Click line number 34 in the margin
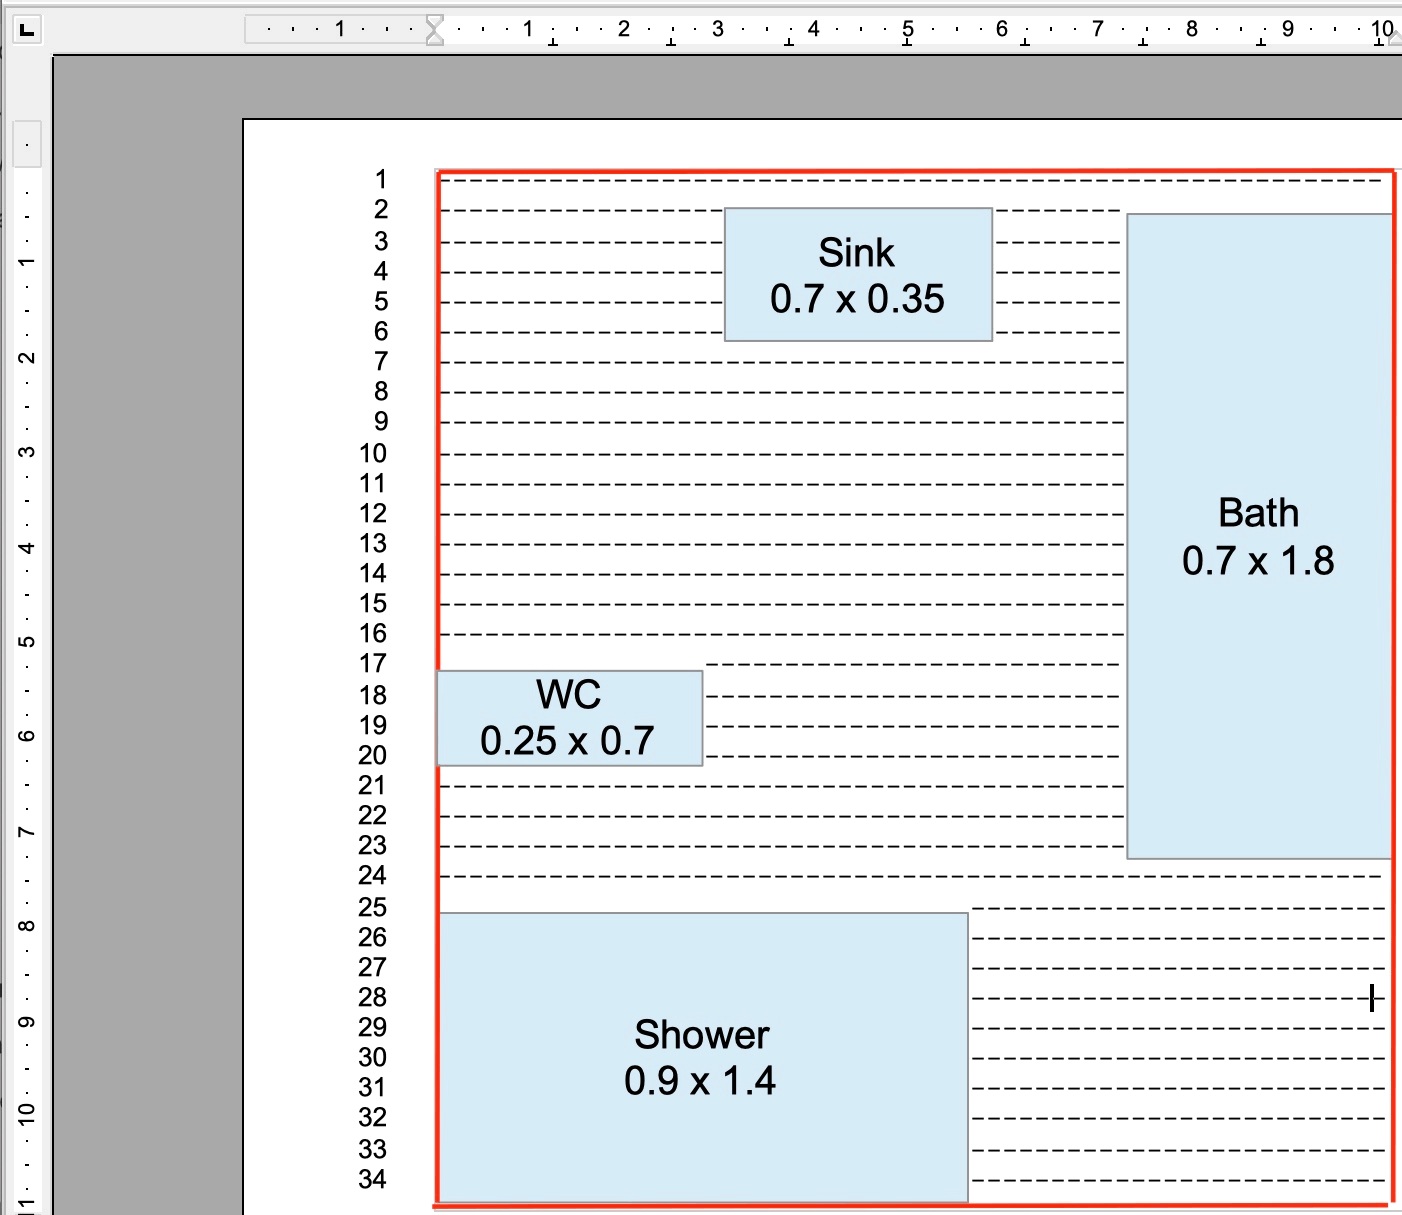Viewport: 1402px width, 1215px height. 373,1179
